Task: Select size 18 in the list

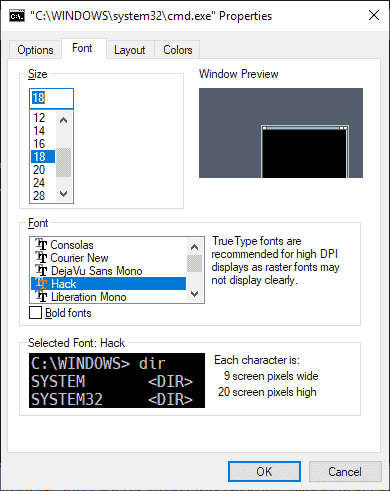Action: pyautogui.click(x=43, y=157)
